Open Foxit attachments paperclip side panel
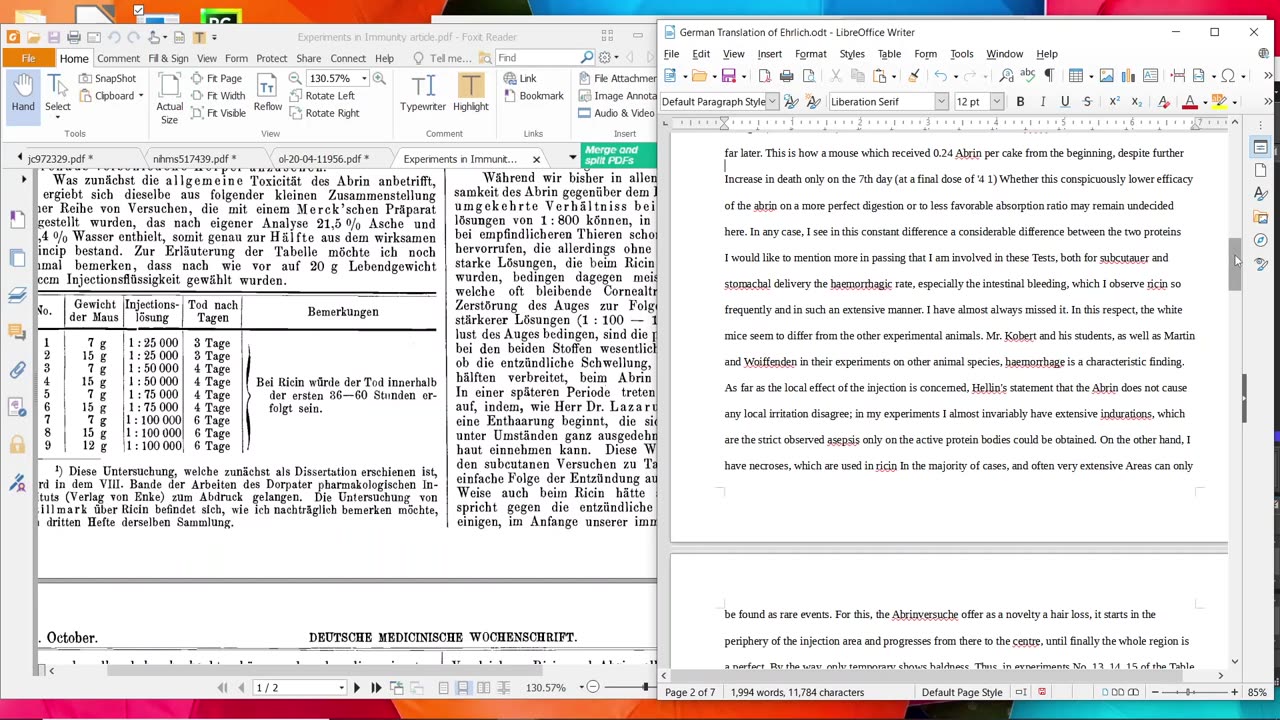Image resolution: width=1280 pixels, height=720 pixels. [17, 370]
